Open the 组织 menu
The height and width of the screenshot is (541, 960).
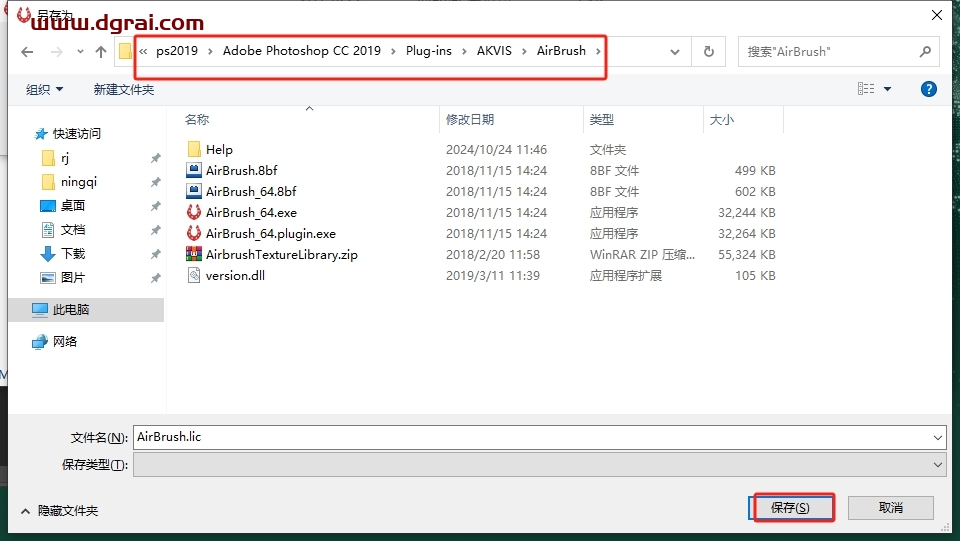click(44, 89)
